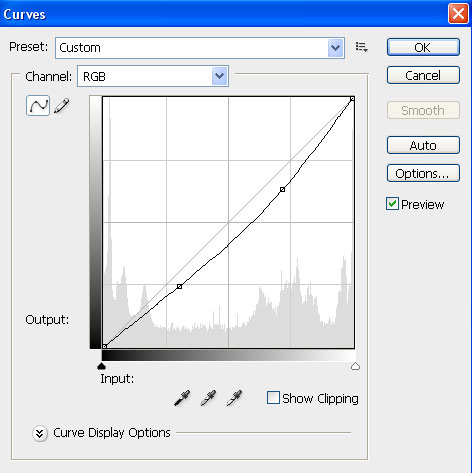Enable Show Clipping checkbox
The width and height of the screenshot is (472, 473).
[273, 398]
